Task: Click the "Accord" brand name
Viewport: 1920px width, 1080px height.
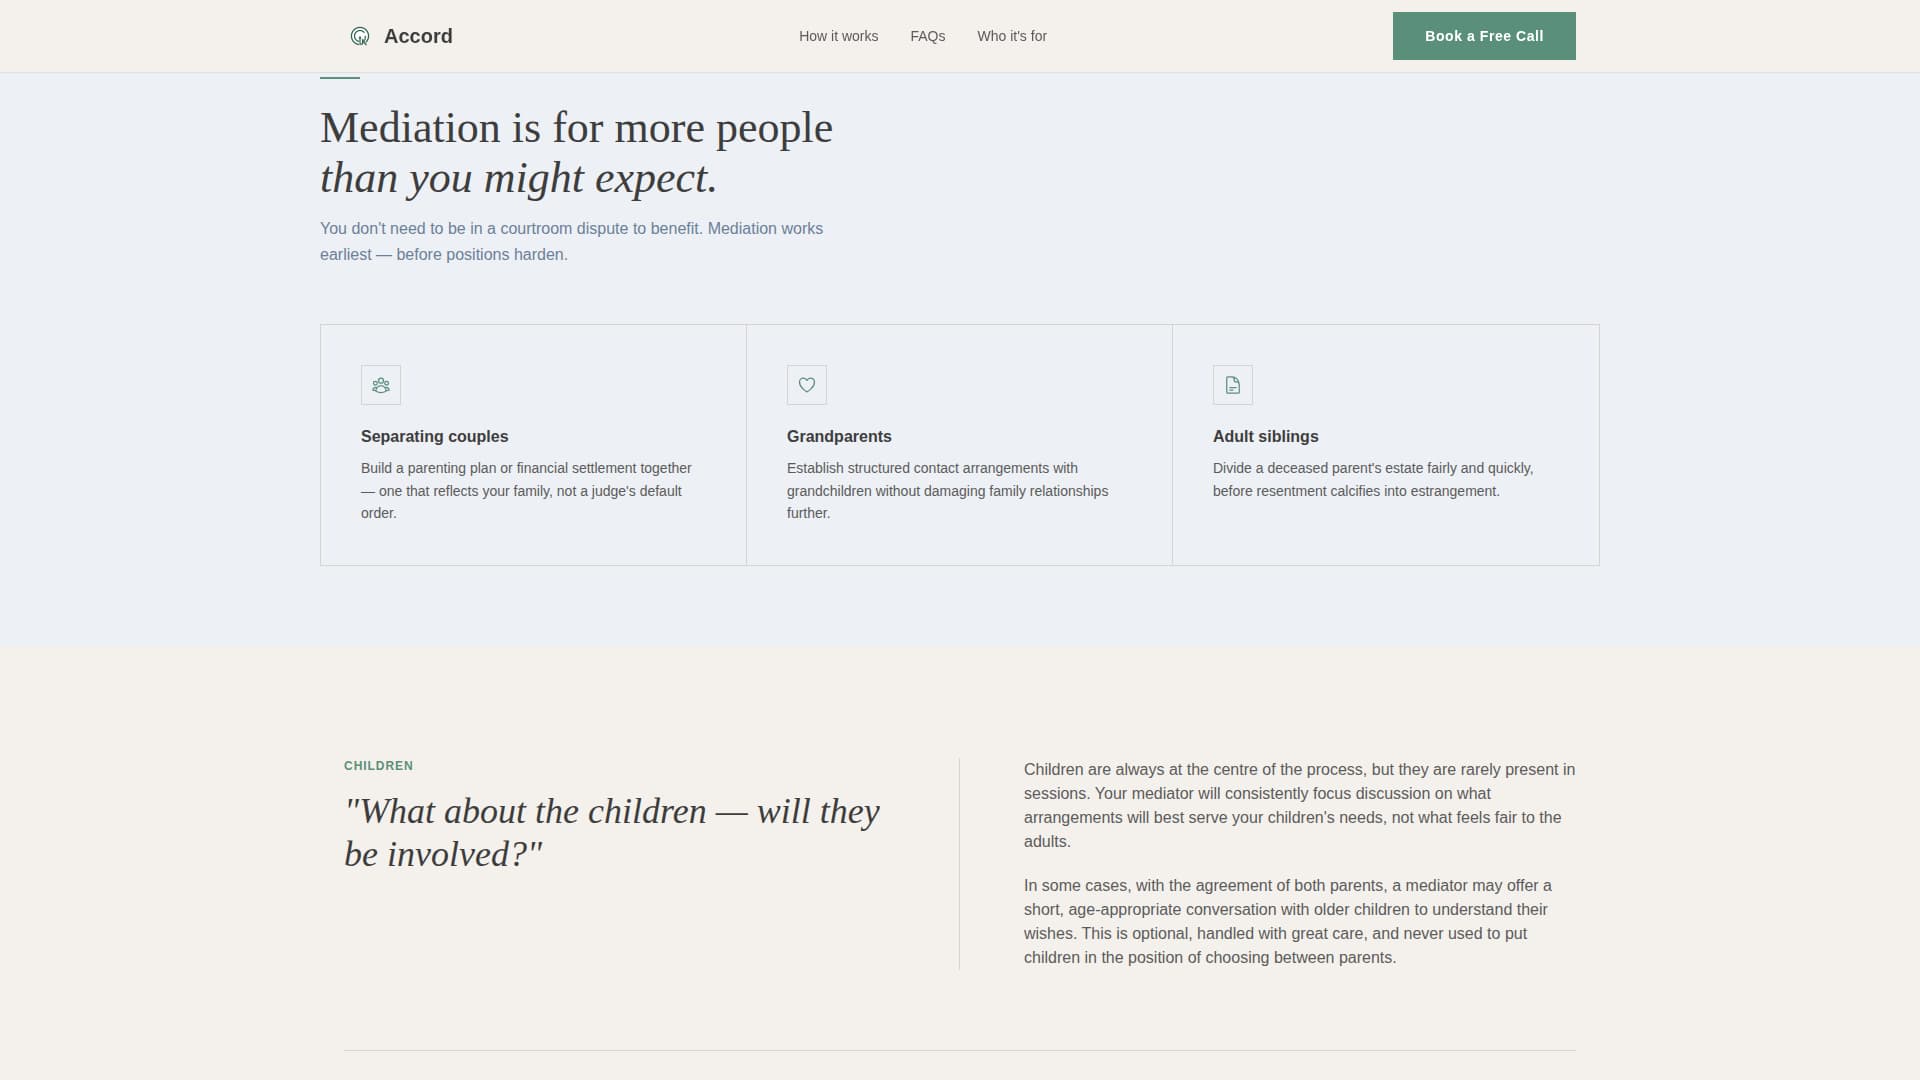Action: pyautogui.click(x=418, y=36)
